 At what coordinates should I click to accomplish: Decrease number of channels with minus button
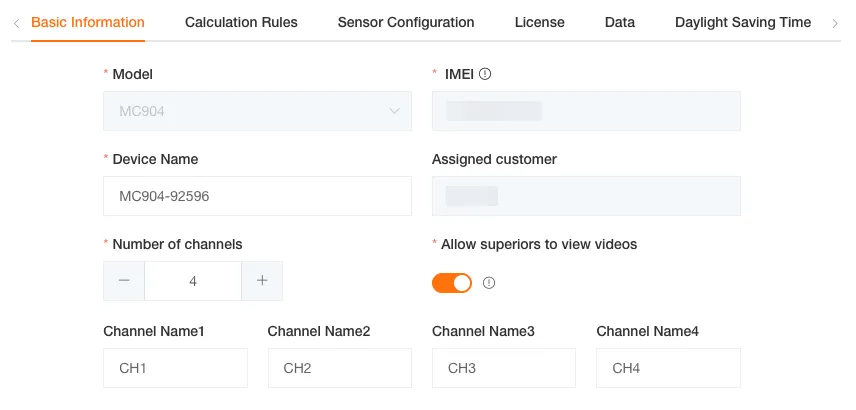[124, 281]
